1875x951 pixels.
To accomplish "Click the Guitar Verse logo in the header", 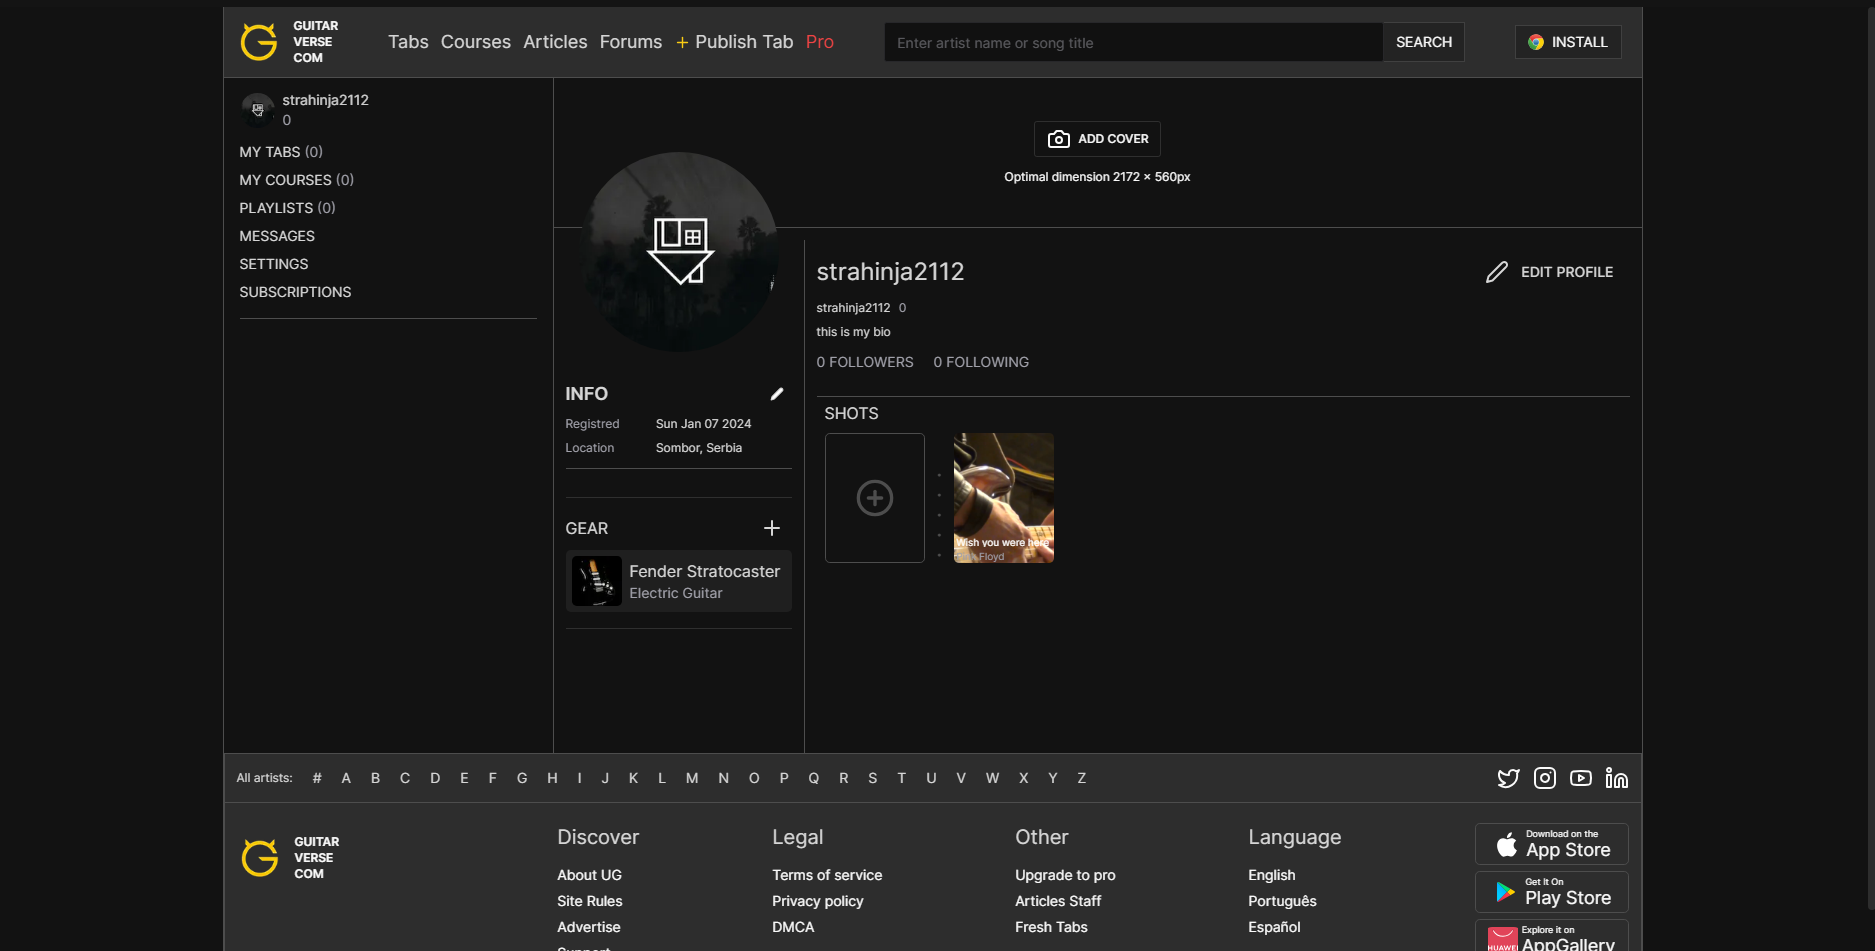I will click(290, 42).
